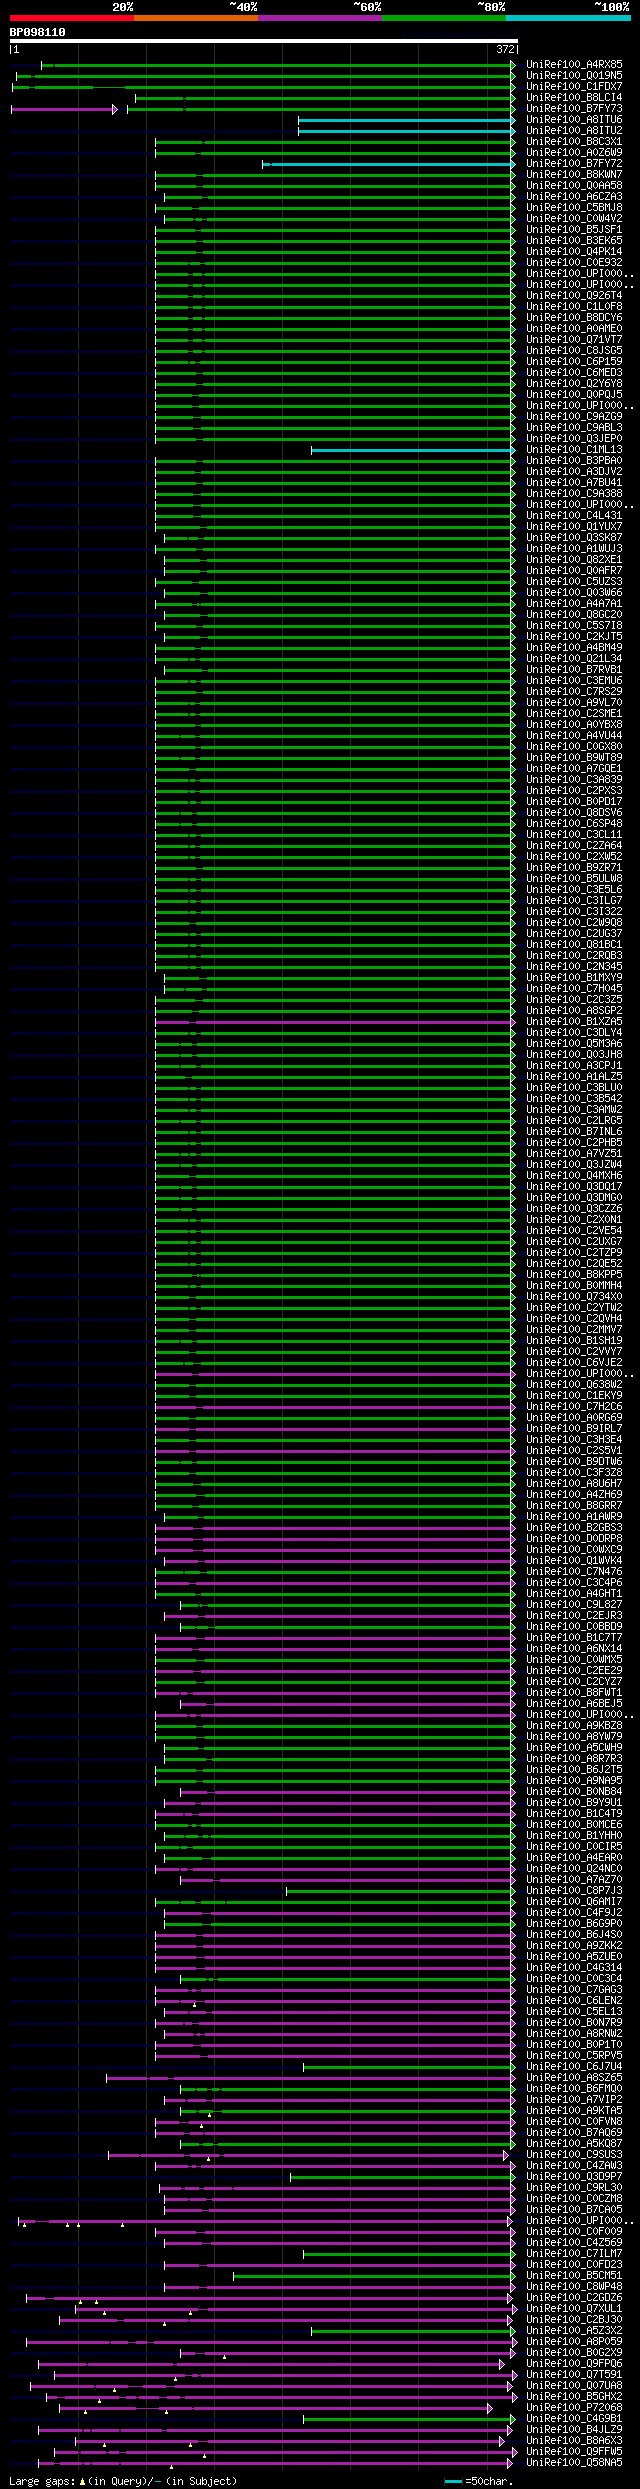This screenshot has width=640, height=2489.
Task: Select the UniRef100_B7INL6 label
Action: (574, 1132)
